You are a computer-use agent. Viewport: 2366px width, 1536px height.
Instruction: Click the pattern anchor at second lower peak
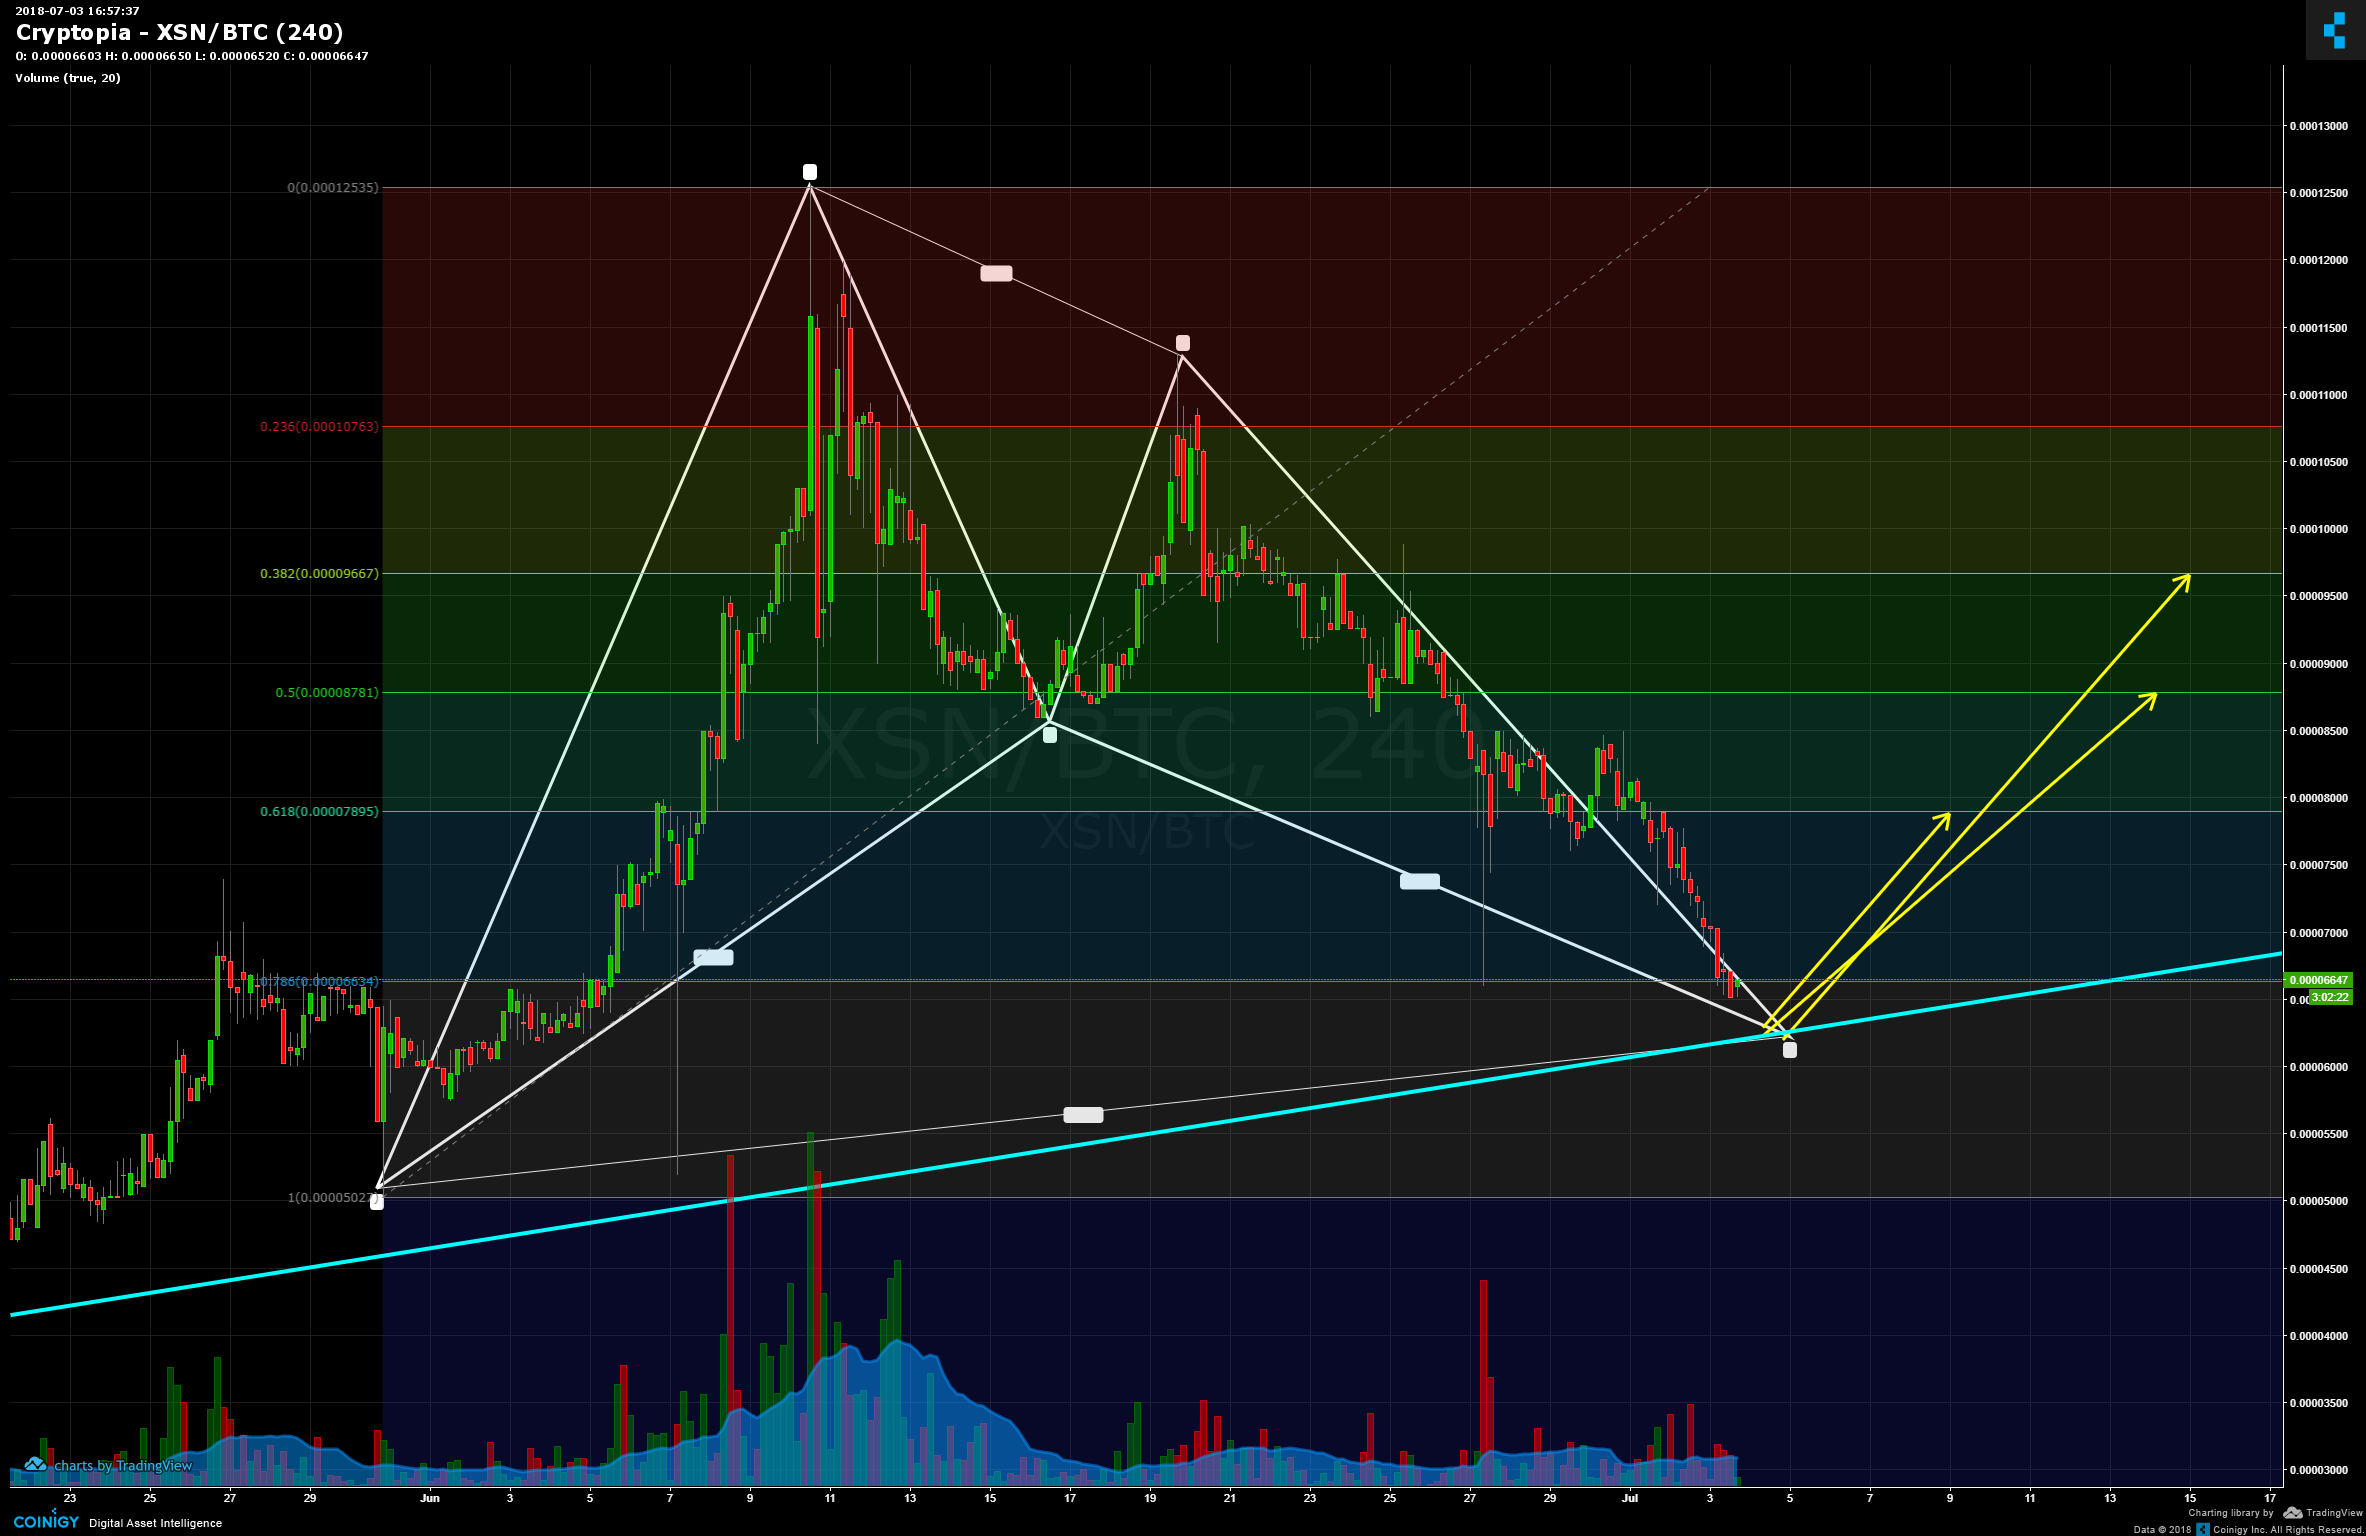coord(1183,343)
